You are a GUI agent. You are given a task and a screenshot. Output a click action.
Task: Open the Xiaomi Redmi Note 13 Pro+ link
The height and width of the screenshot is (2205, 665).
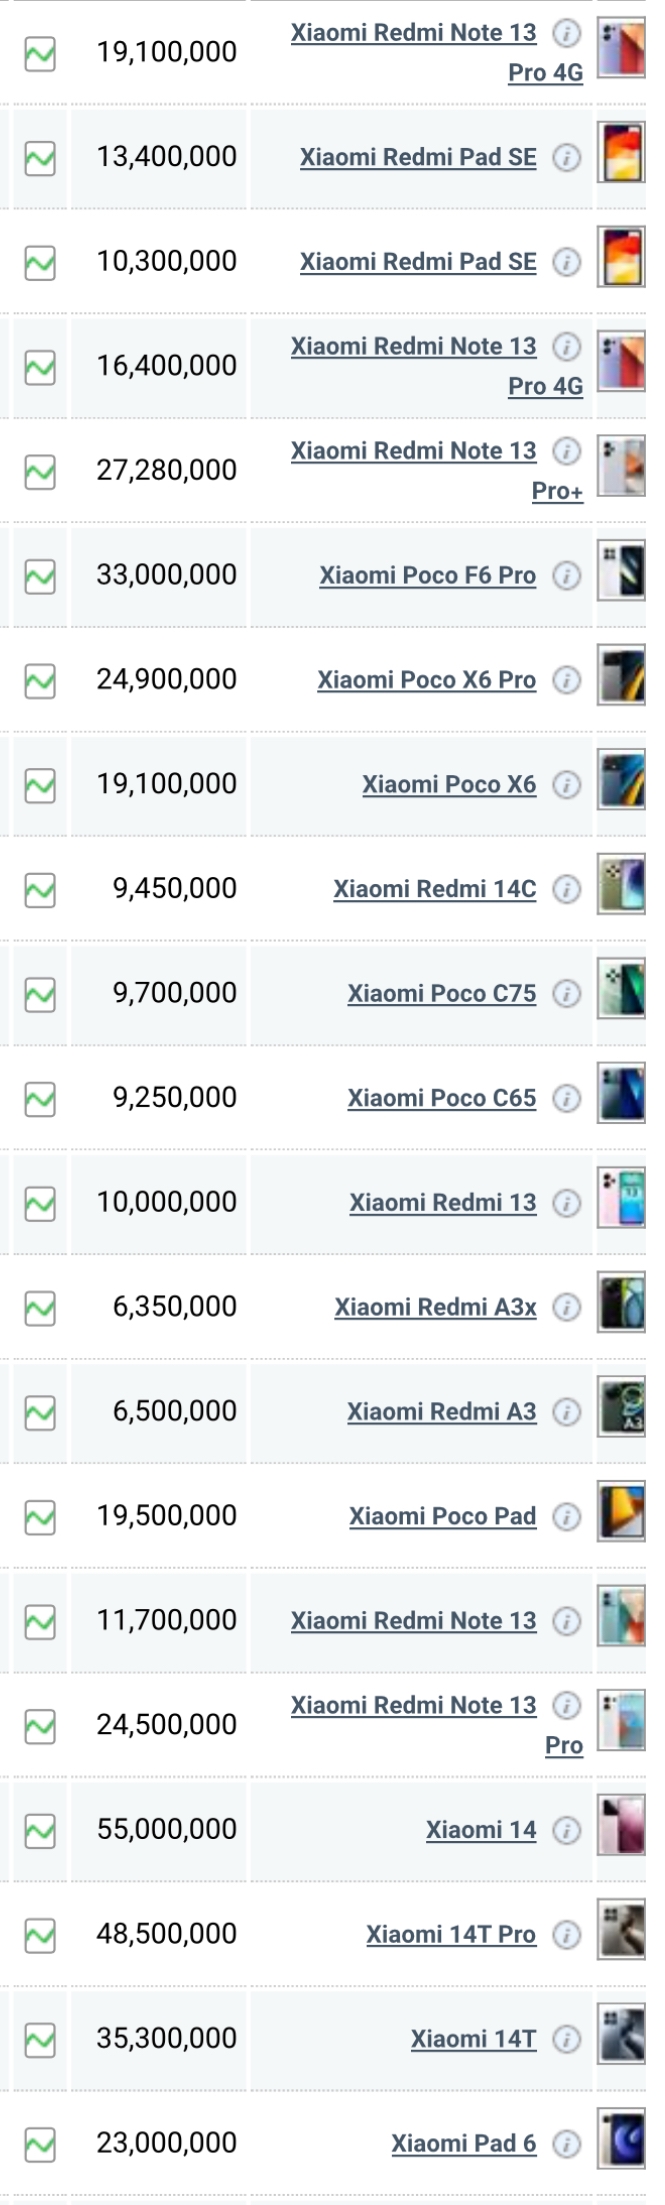pos(437,471)
